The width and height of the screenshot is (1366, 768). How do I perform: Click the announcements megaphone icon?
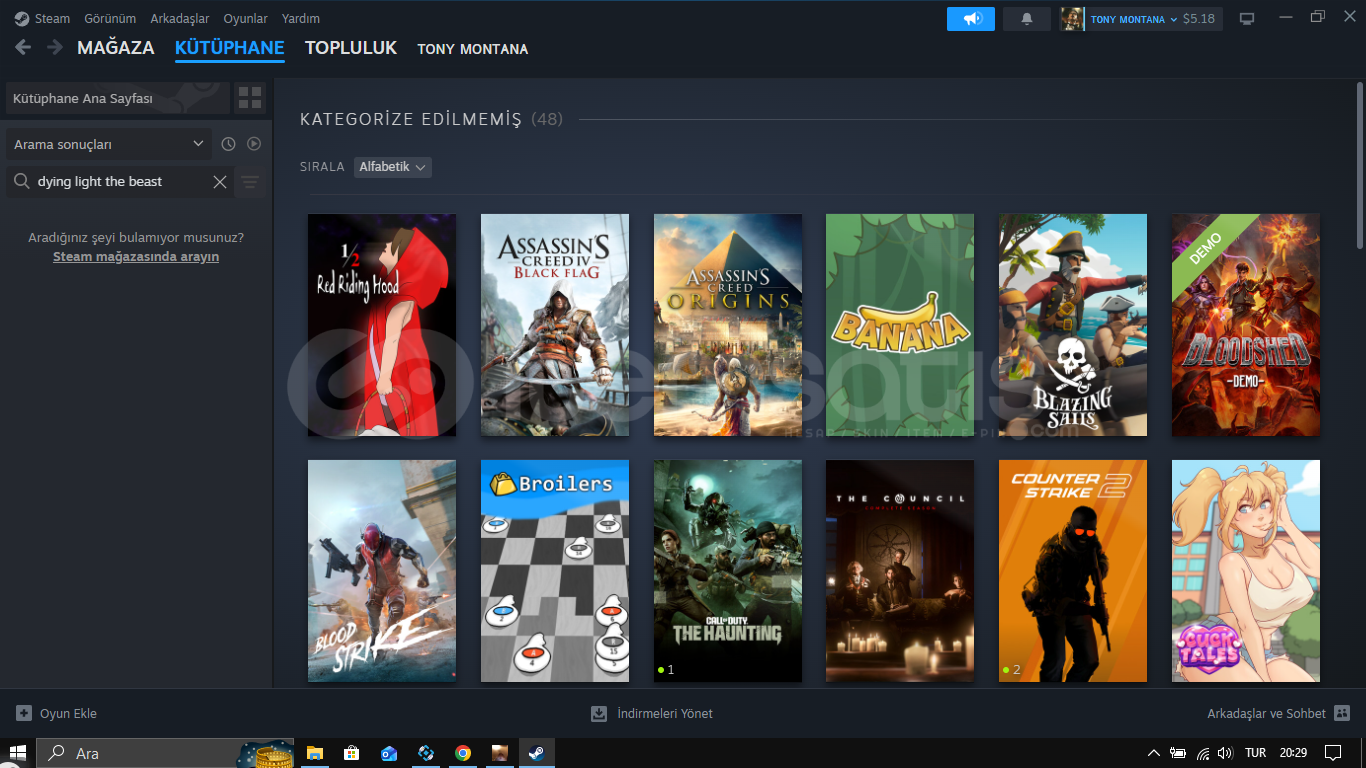click(x=970, y=19)
